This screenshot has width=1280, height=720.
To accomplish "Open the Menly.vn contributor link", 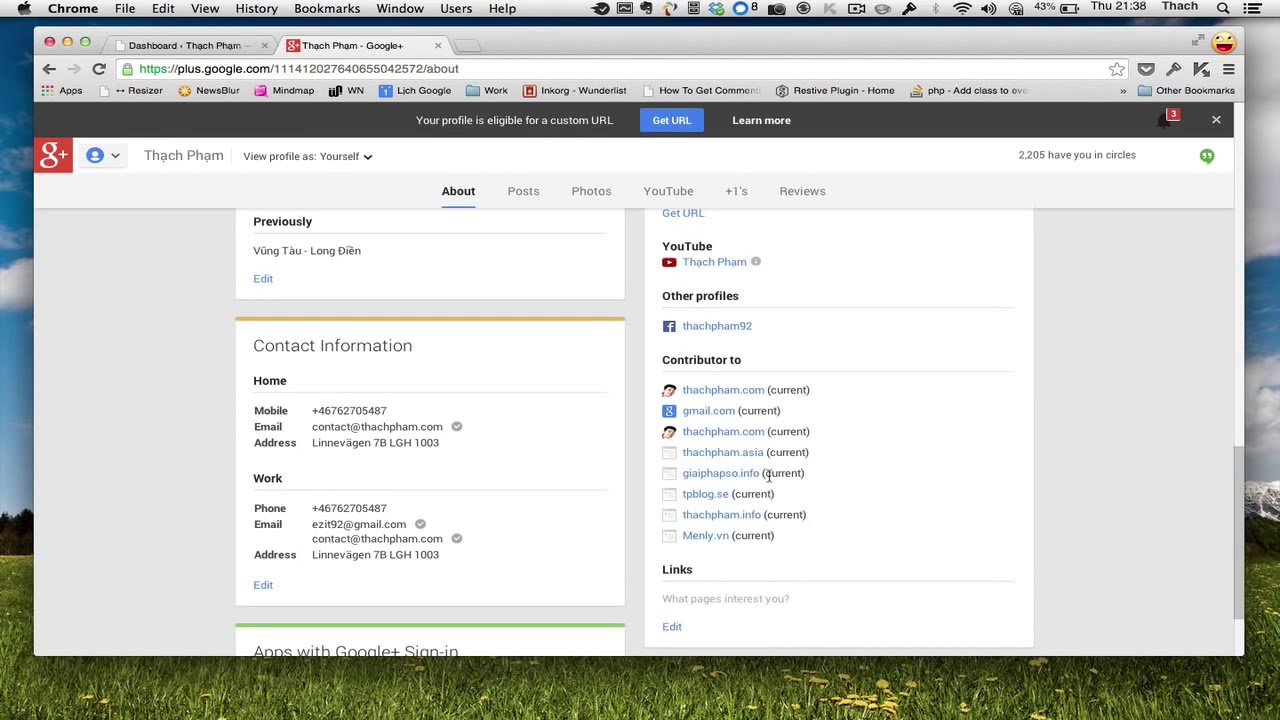I will pos(705,536).
